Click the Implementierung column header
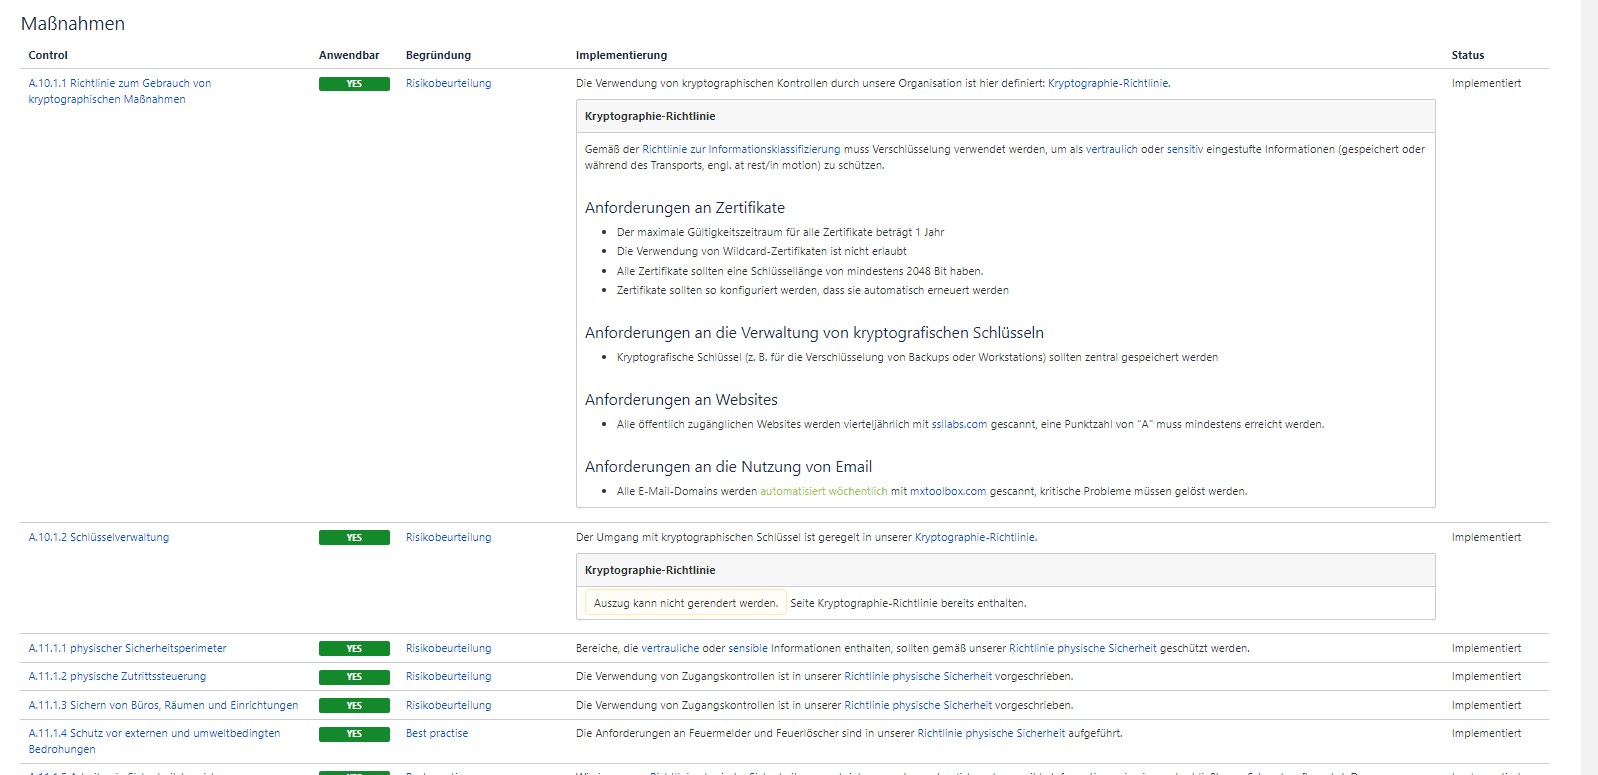Image resolution: width=1598 pixels, height=775 pixels. click(x=621, y=56)
